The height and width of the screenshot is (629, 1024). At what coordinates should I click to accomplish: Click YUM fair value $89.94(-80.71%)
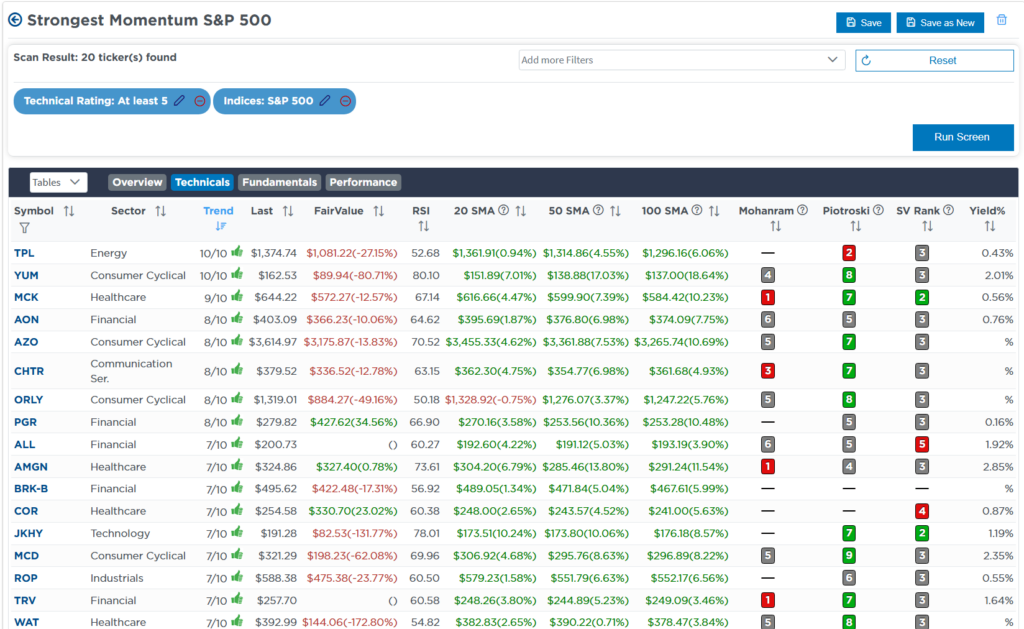[355, 275]
